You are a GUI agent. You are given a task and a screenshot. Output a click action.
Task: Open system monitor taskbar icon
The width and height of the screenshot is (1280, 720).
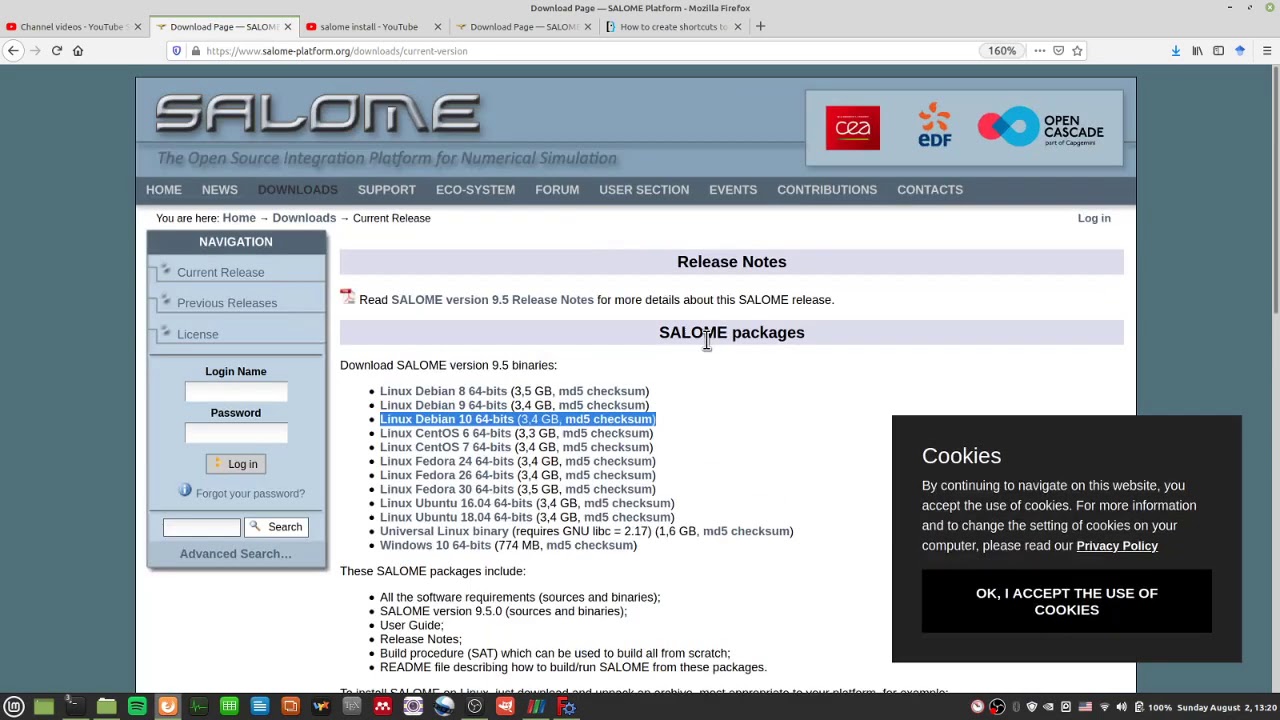[x=198, y=707]
